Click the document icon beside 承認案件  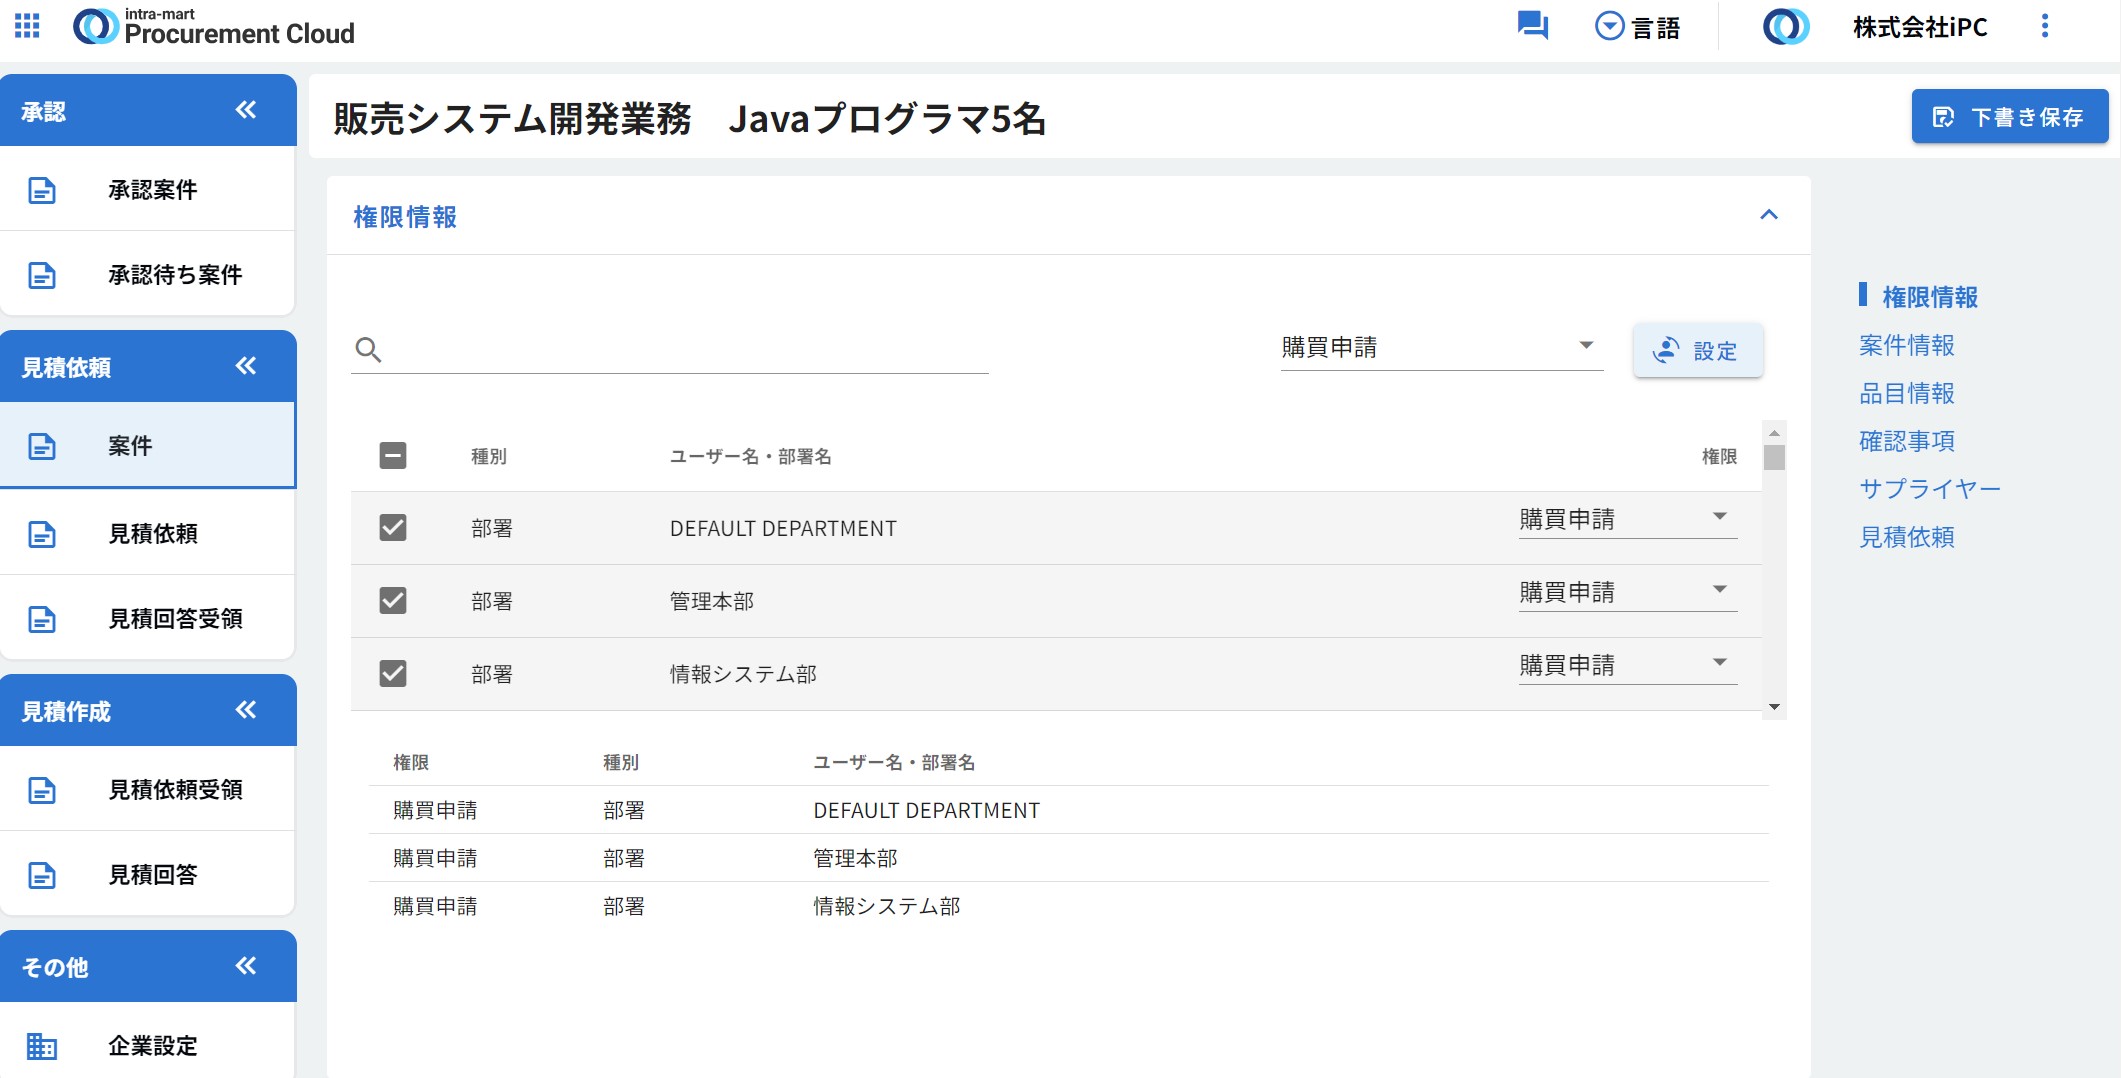coord(42,190)
